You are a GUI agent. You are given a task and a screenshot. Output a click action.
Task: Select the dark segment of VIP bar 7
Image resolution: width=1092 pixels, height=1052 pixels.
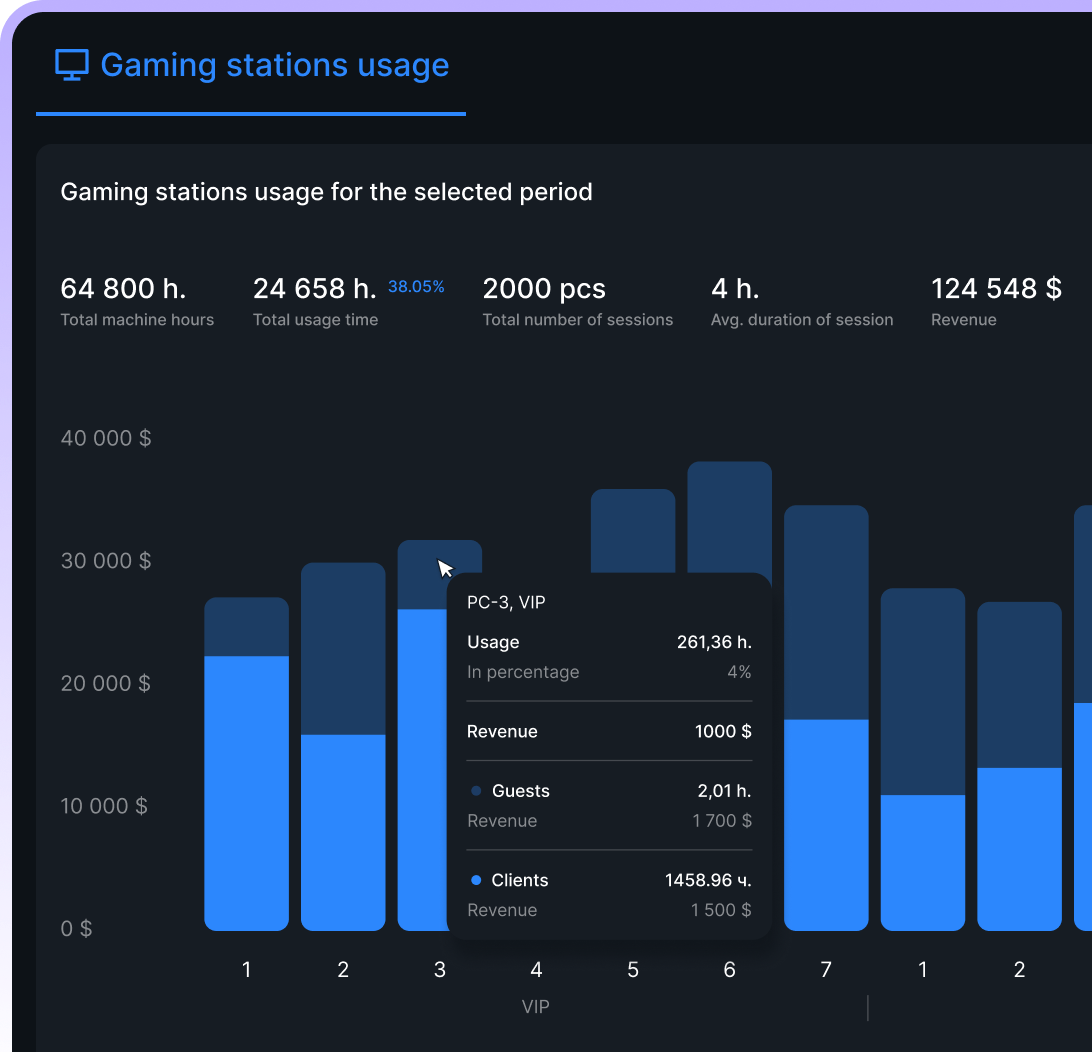tap(825, 610)
